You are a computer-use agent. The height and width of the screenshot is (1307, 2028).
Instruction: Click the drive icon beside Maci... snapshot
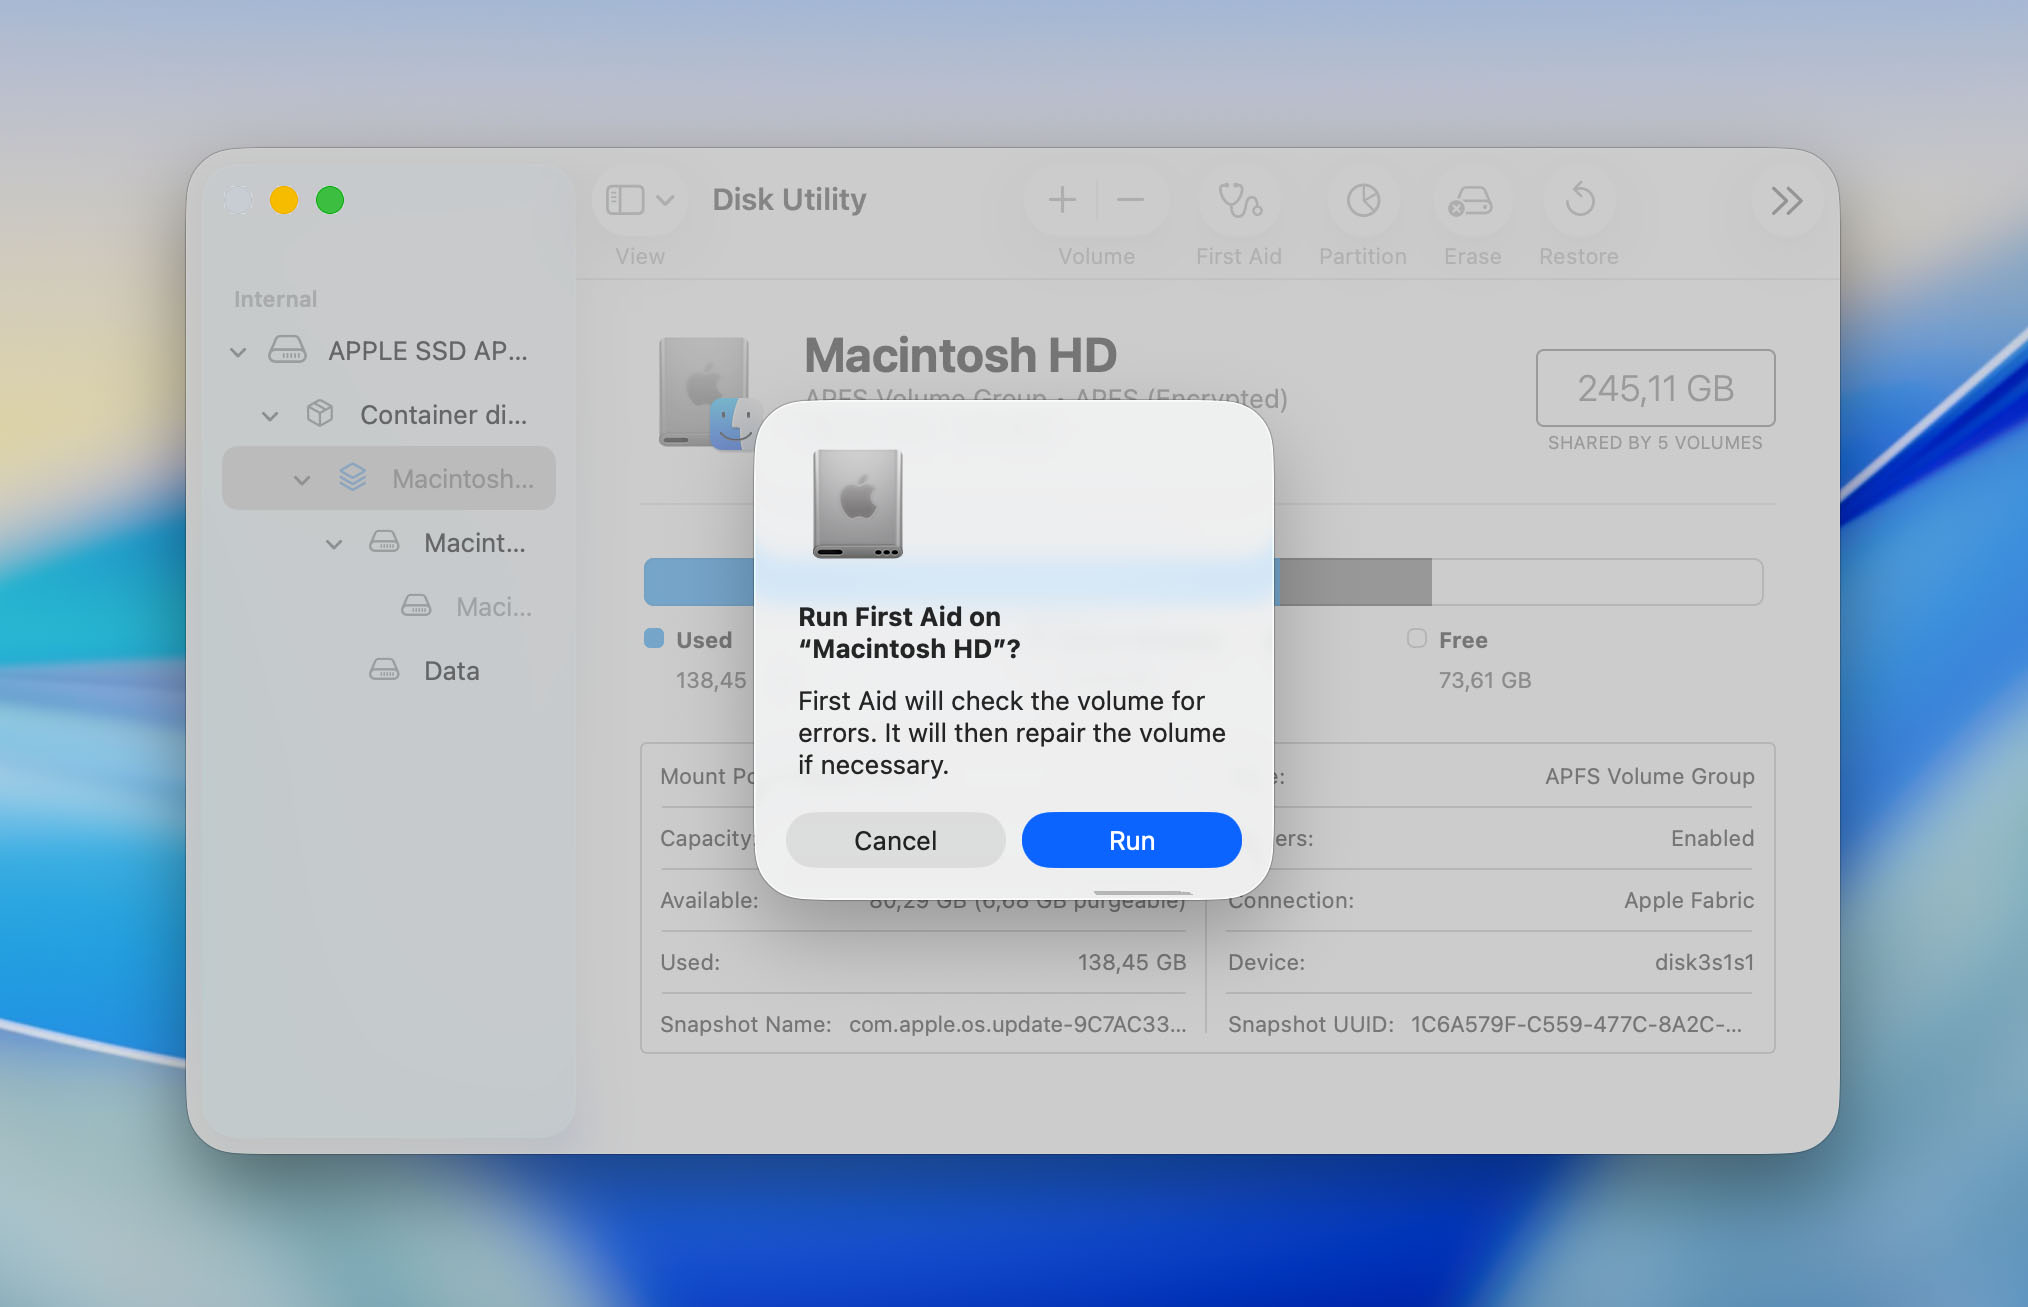(x=416, y=606)
